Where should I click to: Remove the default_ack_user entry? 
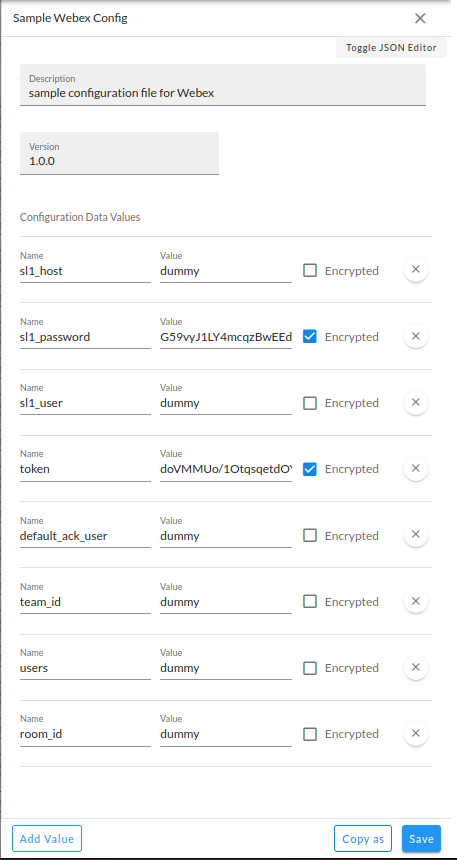click(x=415, y=535)
